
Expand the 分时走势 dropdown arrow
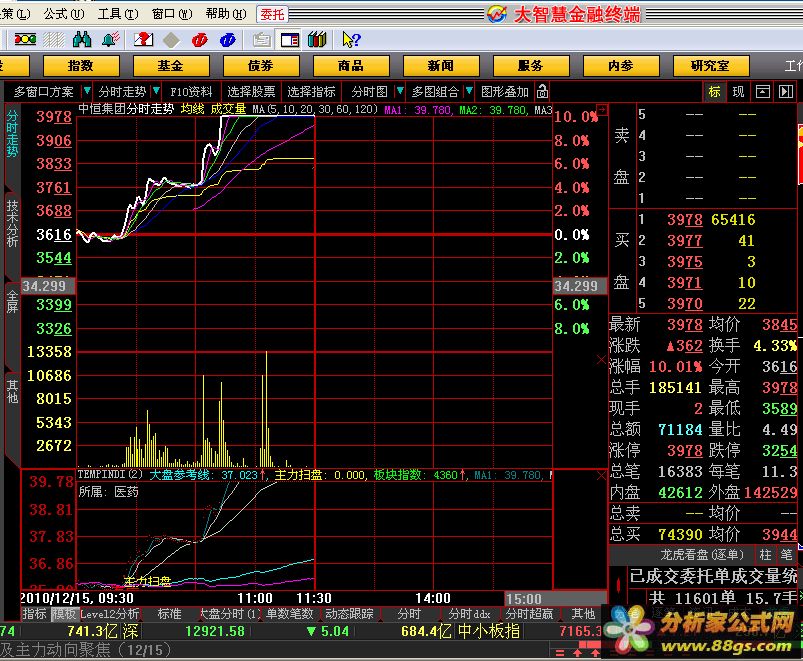click(156, 91)
